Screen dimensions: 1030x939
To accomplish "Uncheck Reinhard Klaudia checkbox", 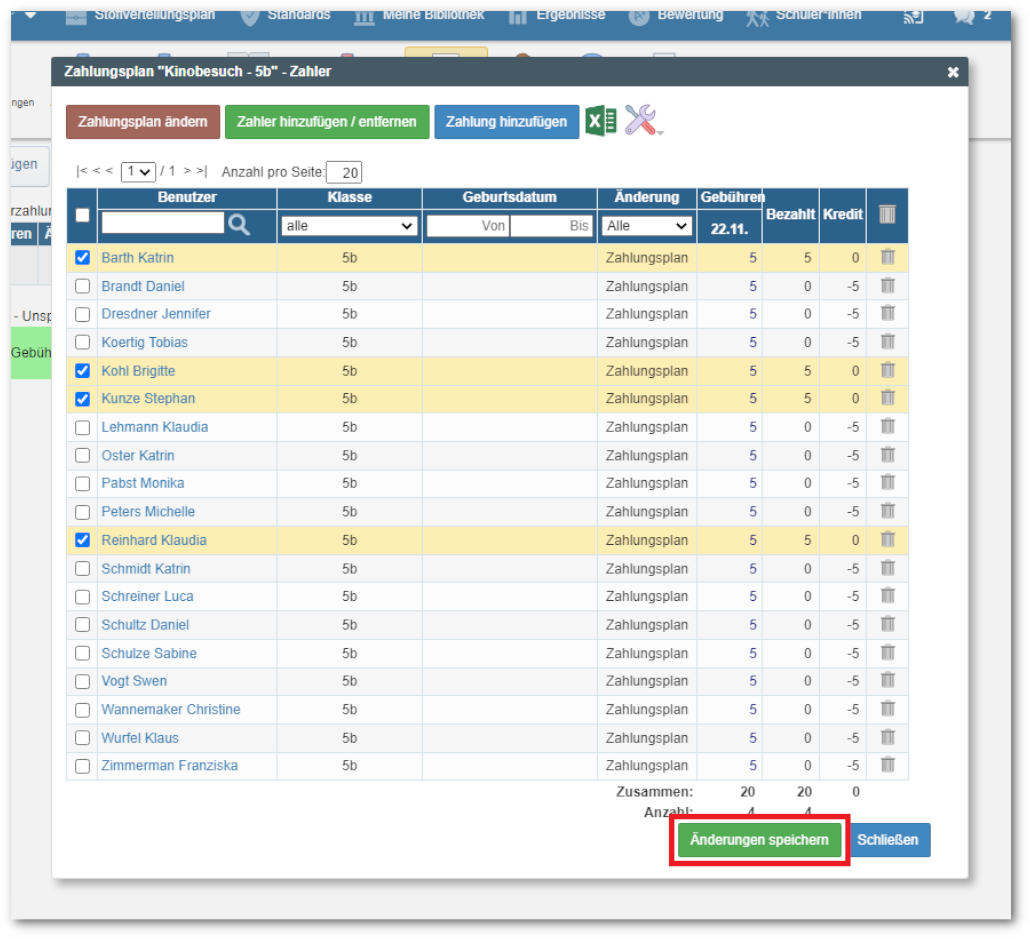I will [x=82, y=540].
